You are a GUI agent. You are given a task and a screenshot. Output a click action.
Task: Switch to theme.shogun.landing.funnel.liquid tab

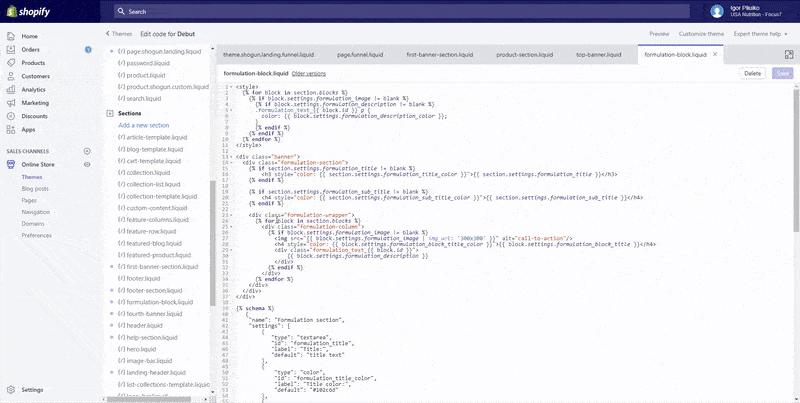[268, 55]
